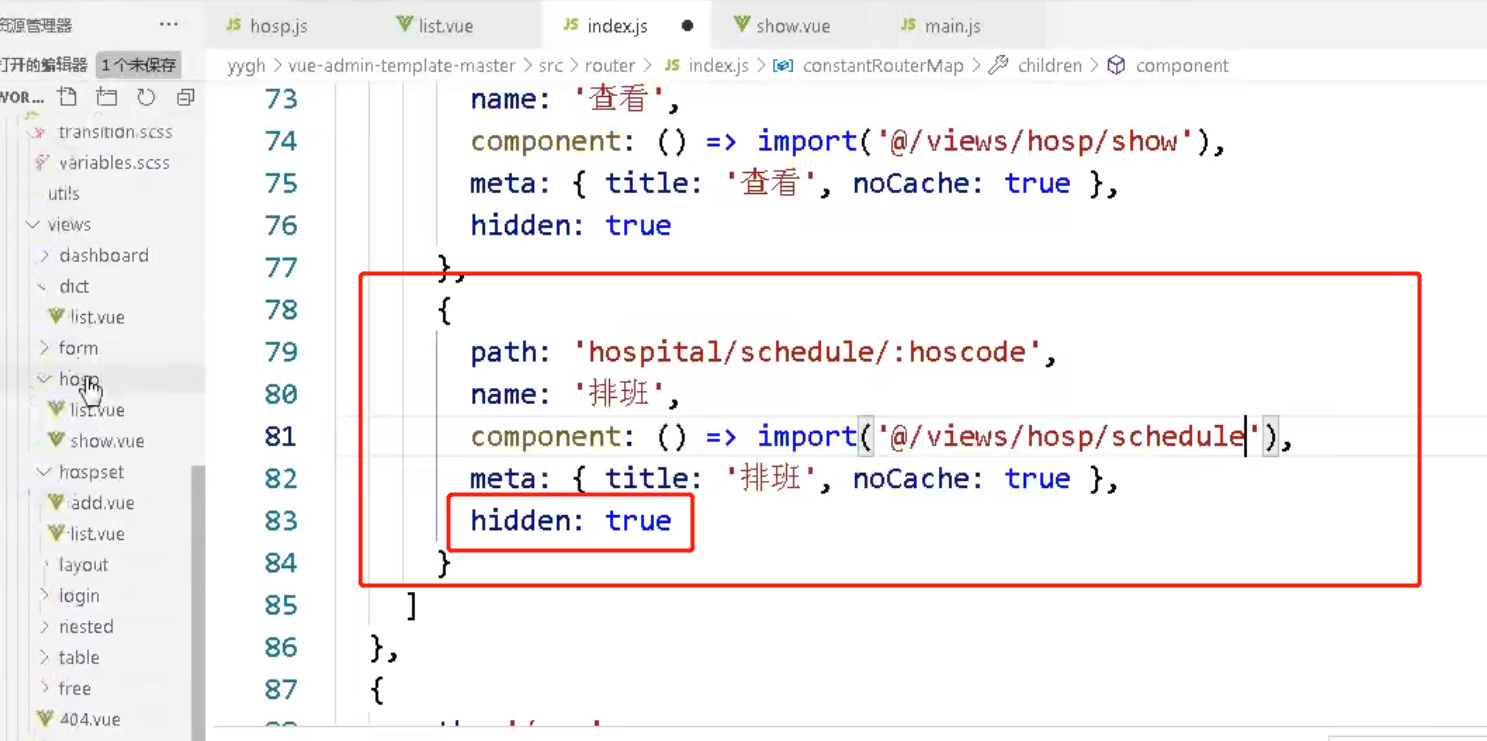This screenshot has width=1487, height=741.
Task: Open add.vue under hospset
Action: coord(102,503)
